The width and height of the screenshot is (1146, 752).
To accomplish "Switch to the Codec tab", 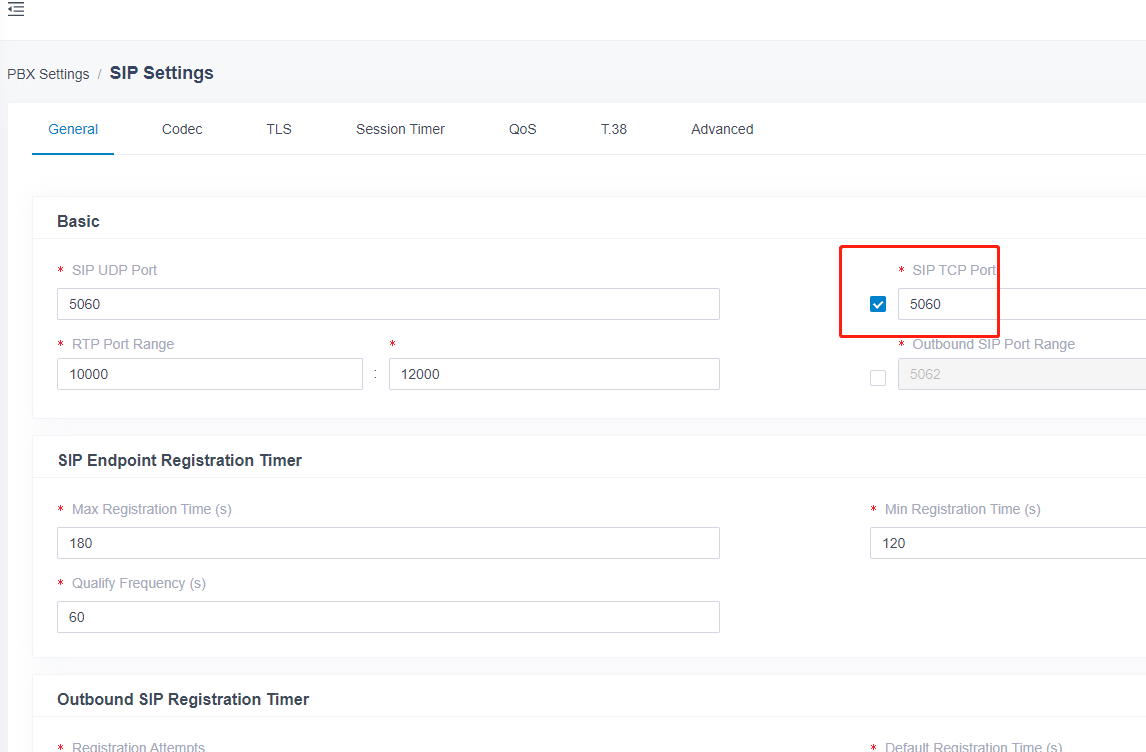I will coord(182,129).
